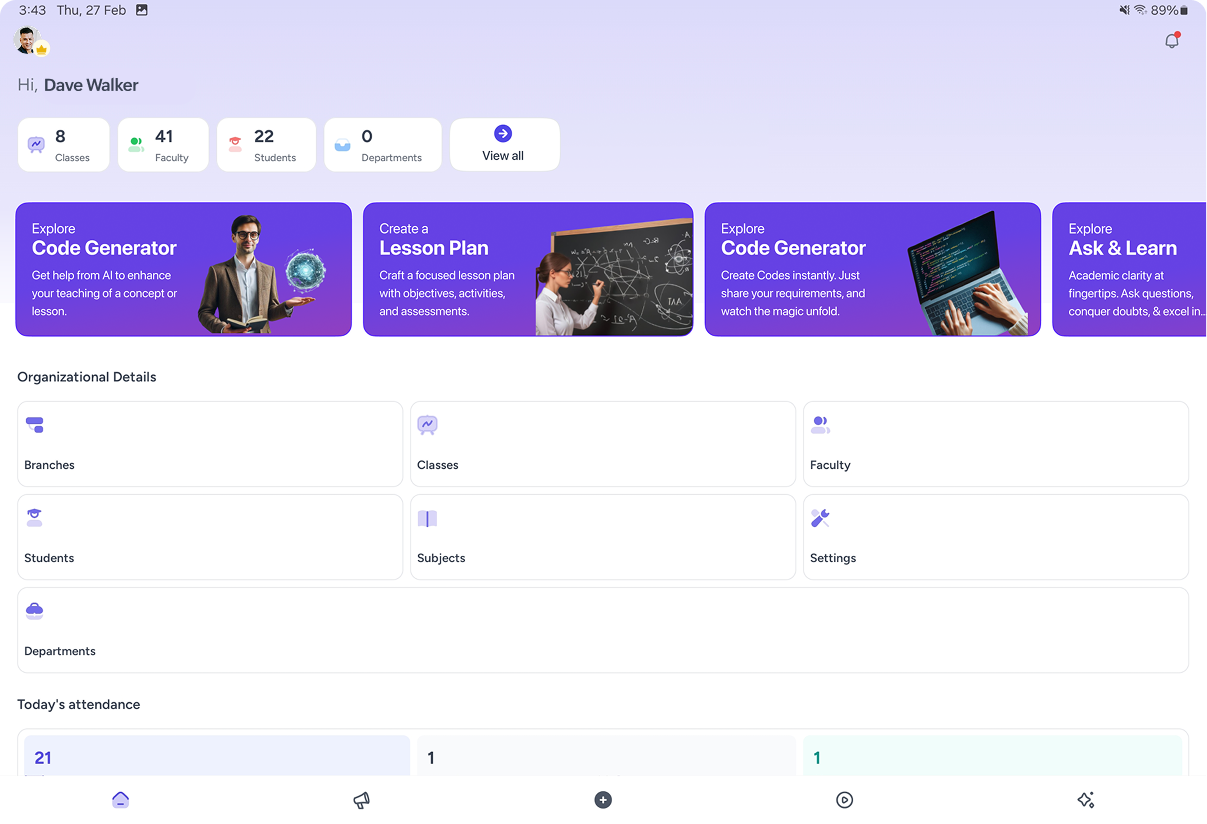
Task: Open Dave Walker's profile avatar
Action: coord(27,40)
